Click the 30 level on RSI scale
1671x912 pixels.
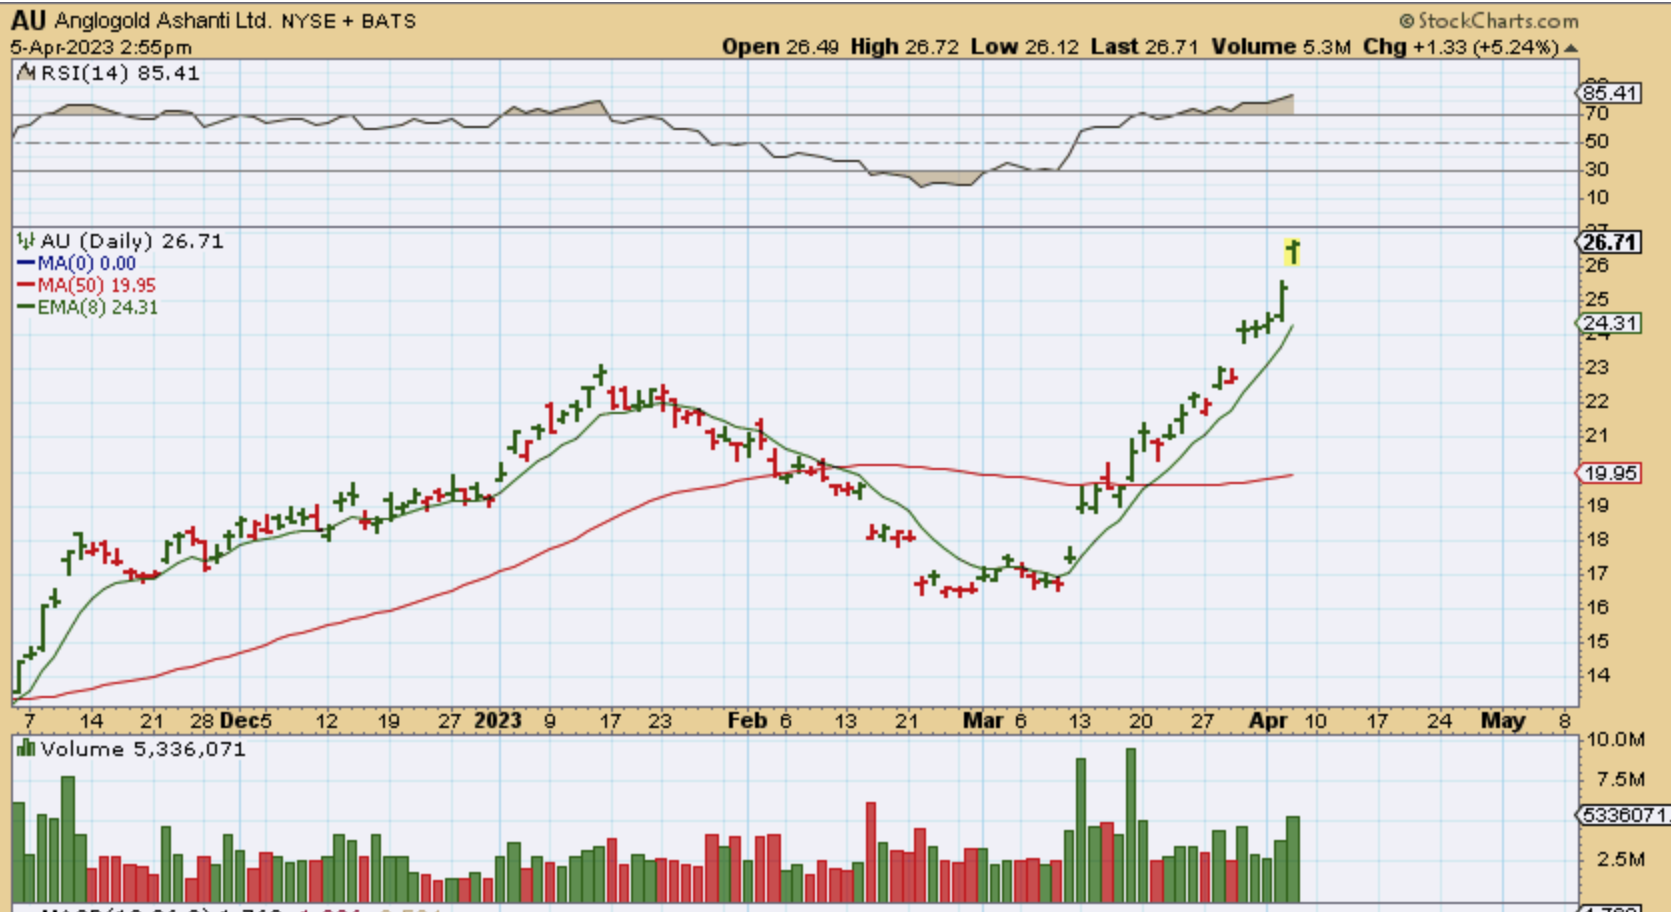click(1596, 170)
